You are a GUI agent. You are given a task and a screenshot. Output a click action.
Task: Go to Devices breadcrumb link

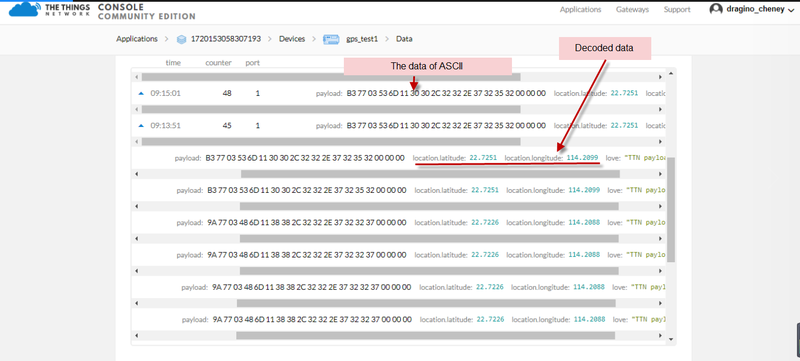(292, 39)
